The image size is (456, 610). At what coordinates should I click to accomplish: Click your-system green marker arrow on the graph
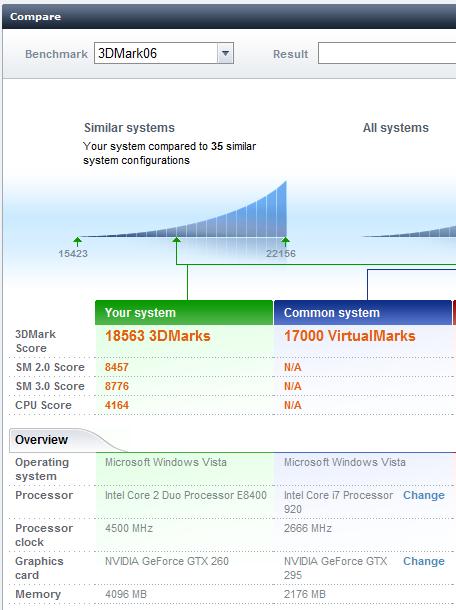[x=177, y=242]
